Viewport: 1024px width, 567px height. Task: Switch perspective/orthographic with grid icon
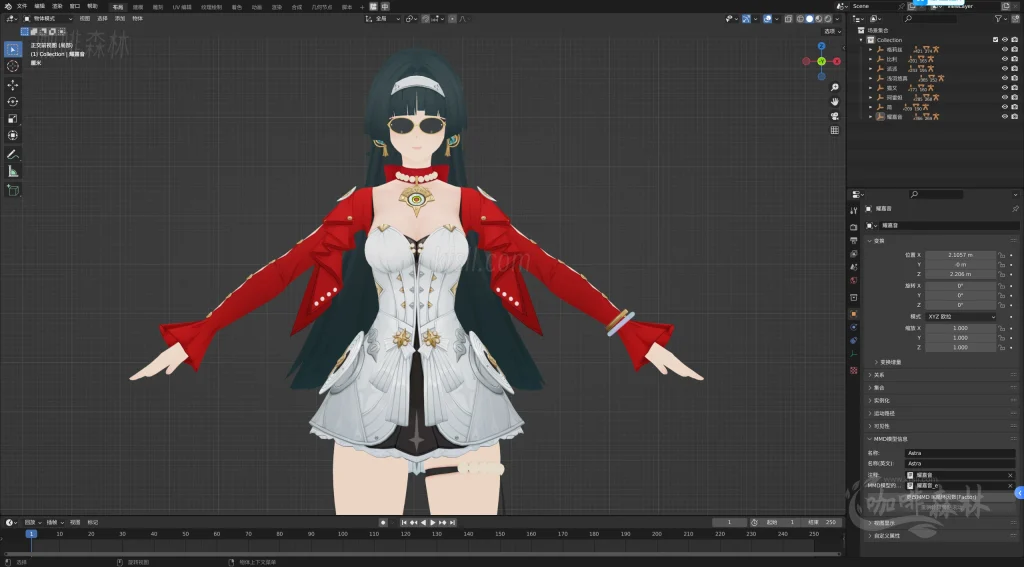(x=835, y=131)
